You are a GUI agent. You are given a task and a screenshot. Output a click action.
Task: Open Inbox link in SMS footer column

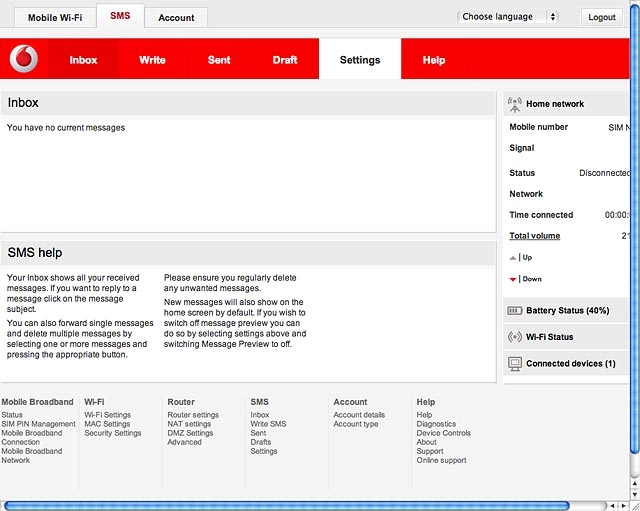tap(260, 415)
